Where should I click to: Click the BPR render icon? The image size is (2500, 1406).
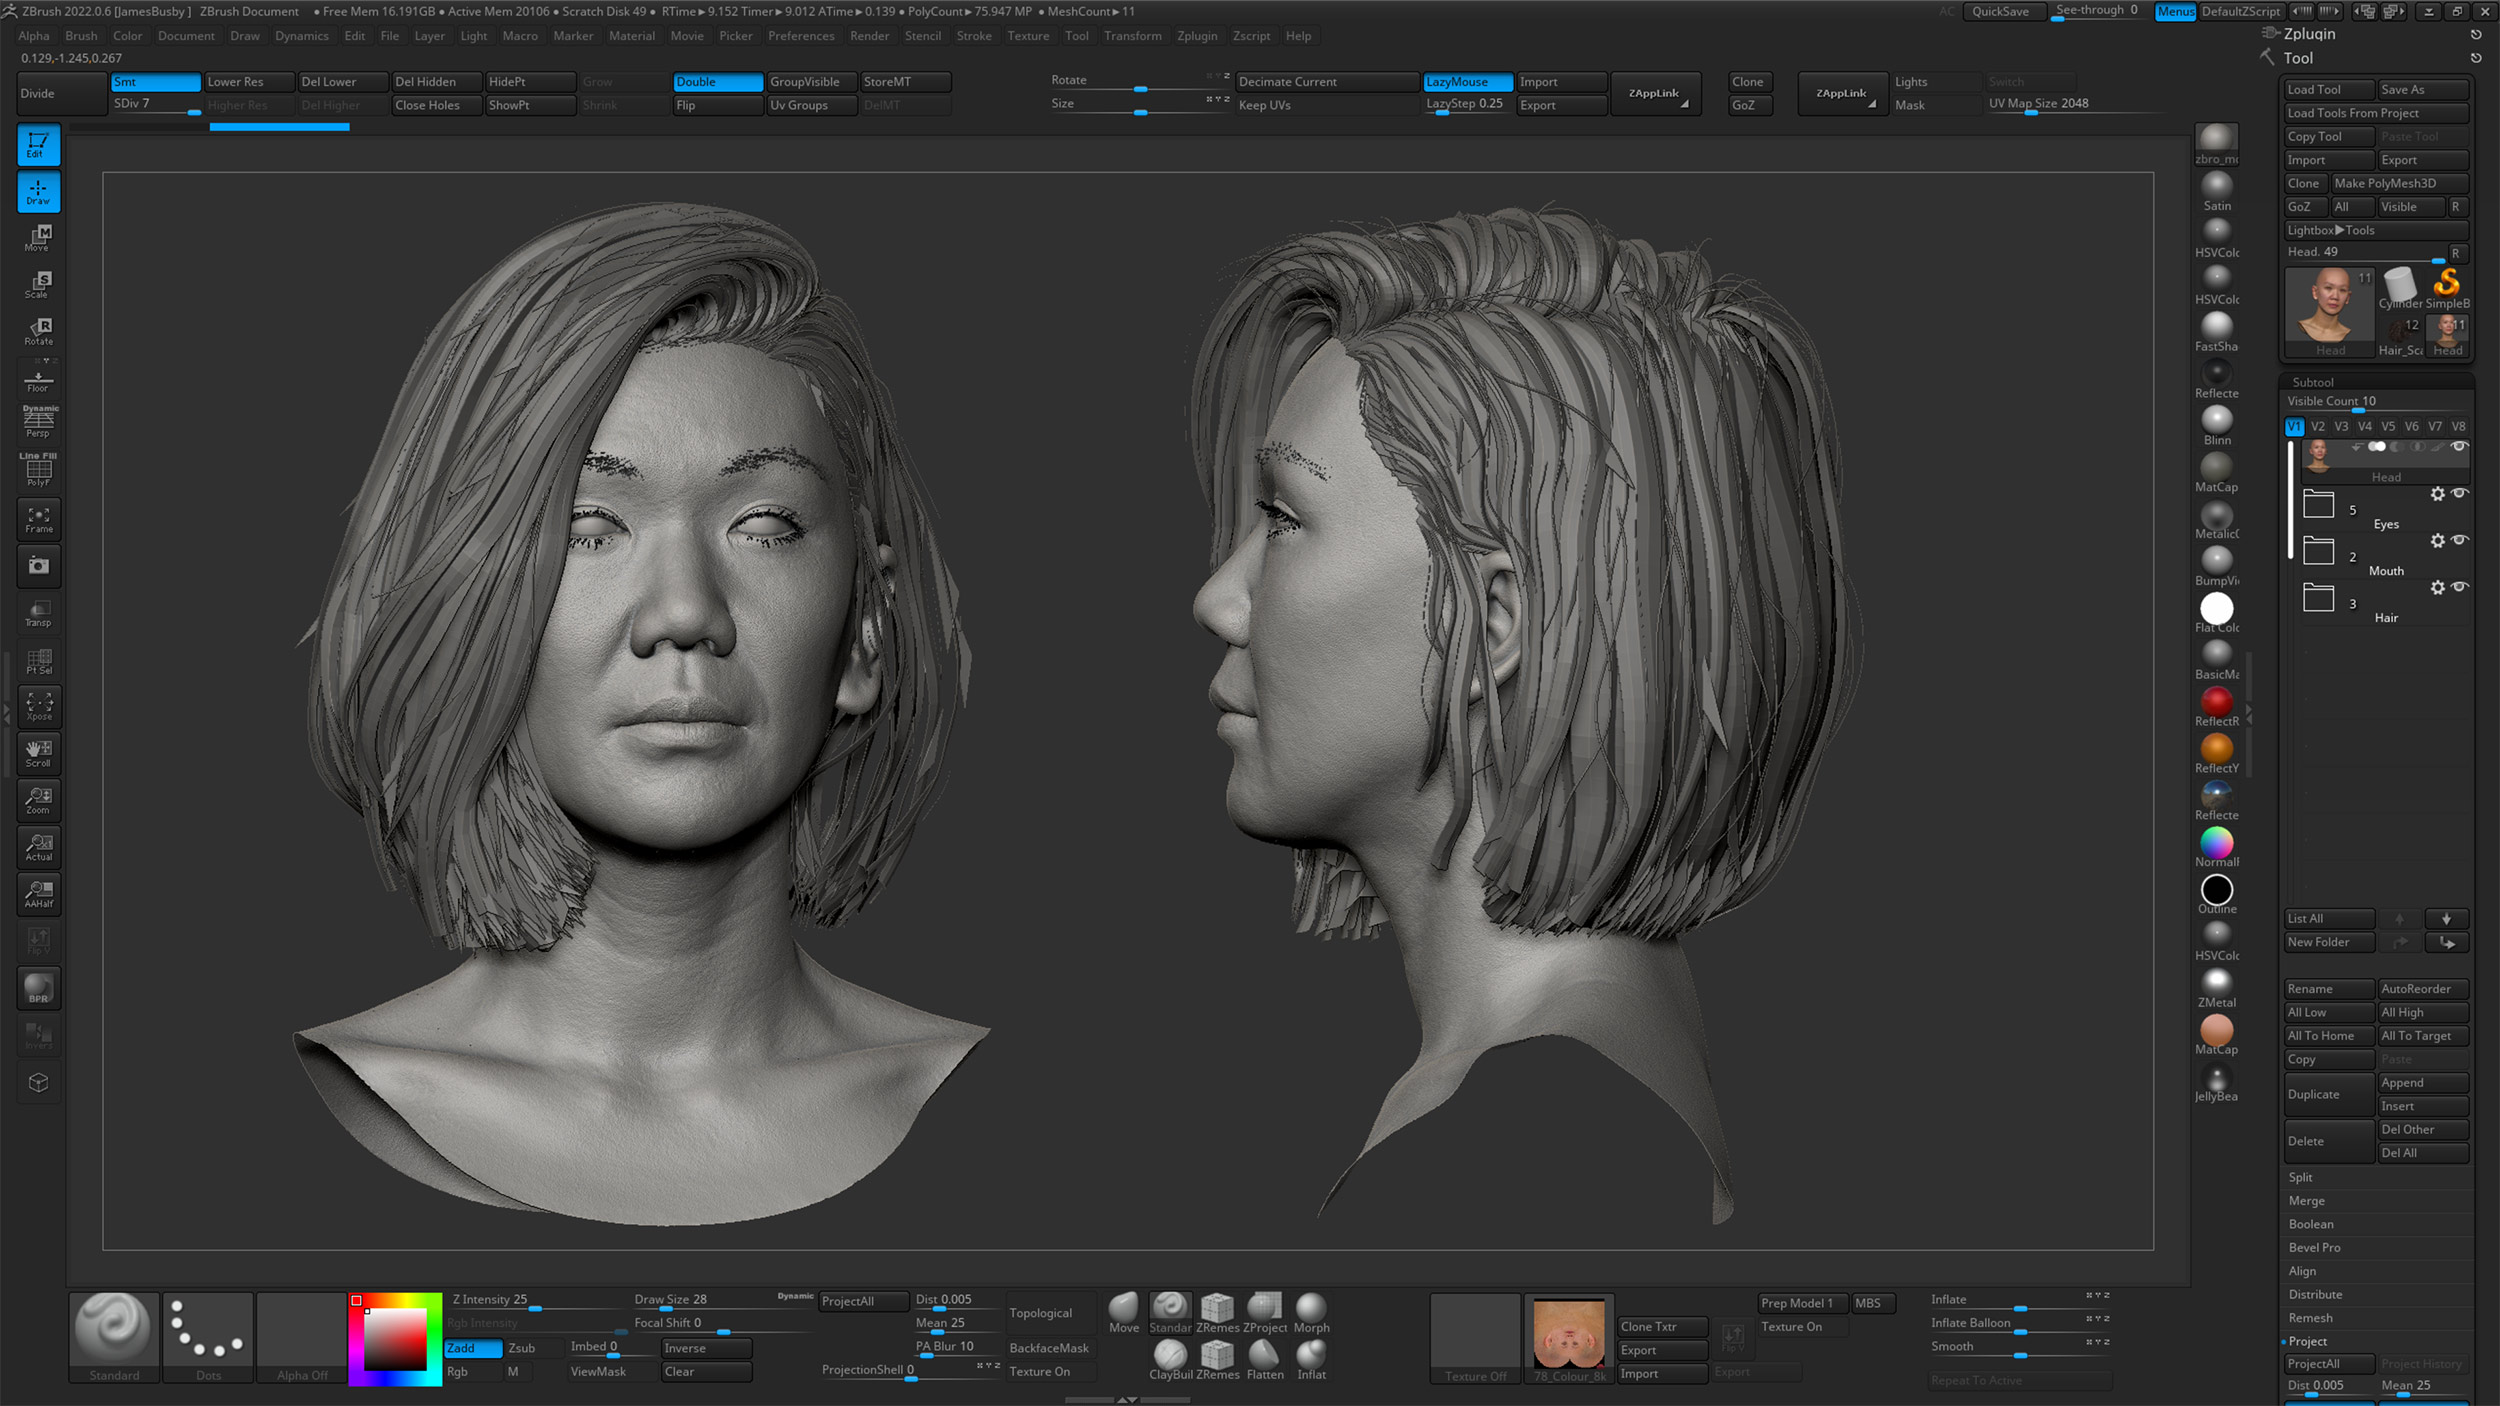[38, 988]
